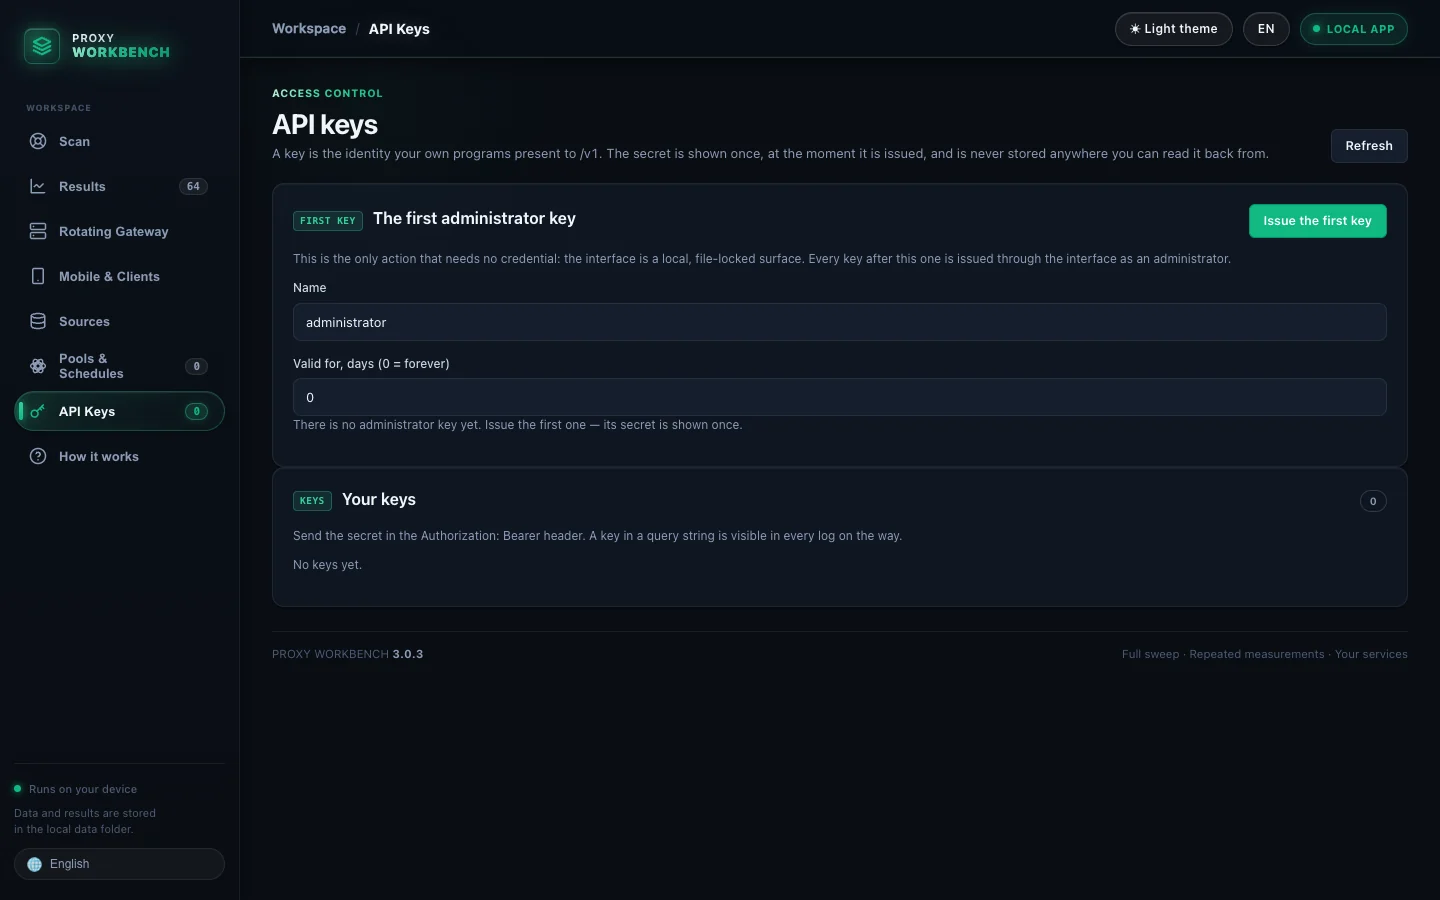The height and width of the screenshot is (900, 1440).
Task: Open Pools & Schedules
Action: [119, 366]
